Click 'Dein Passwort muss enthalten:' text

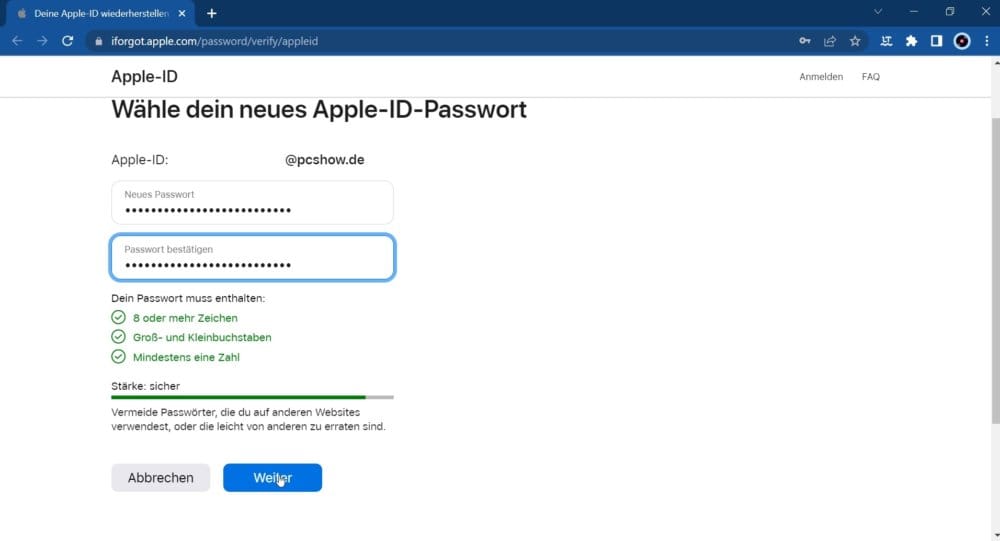tap(188, 298)
